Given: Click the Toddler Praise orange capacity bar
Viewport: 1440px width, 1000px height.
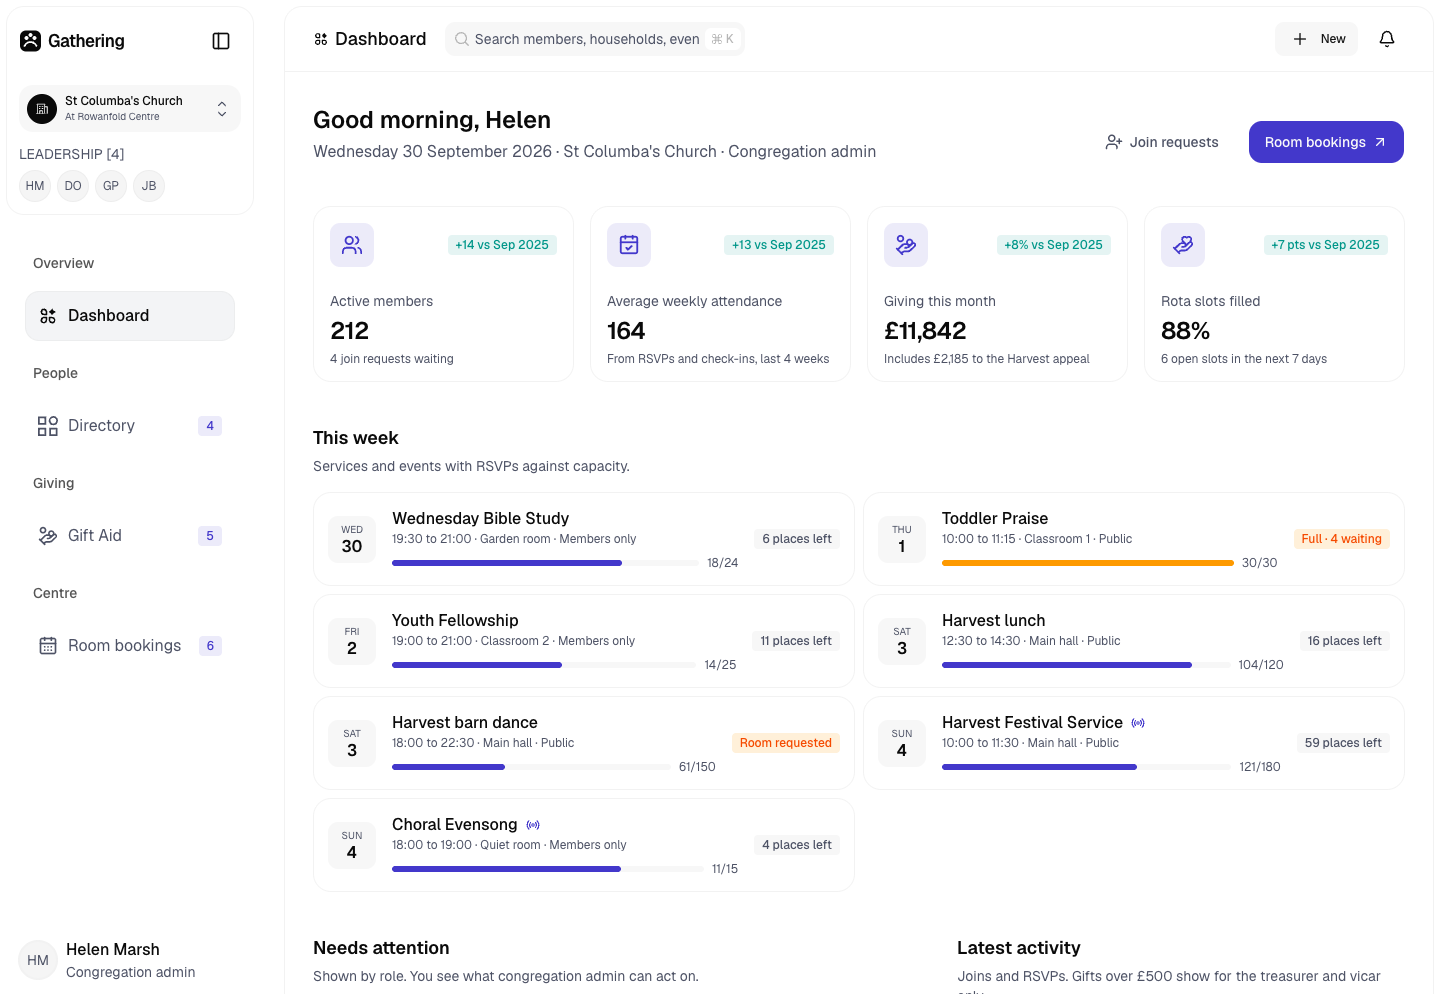Looking at the screenshot, I should click(1088, 563).
